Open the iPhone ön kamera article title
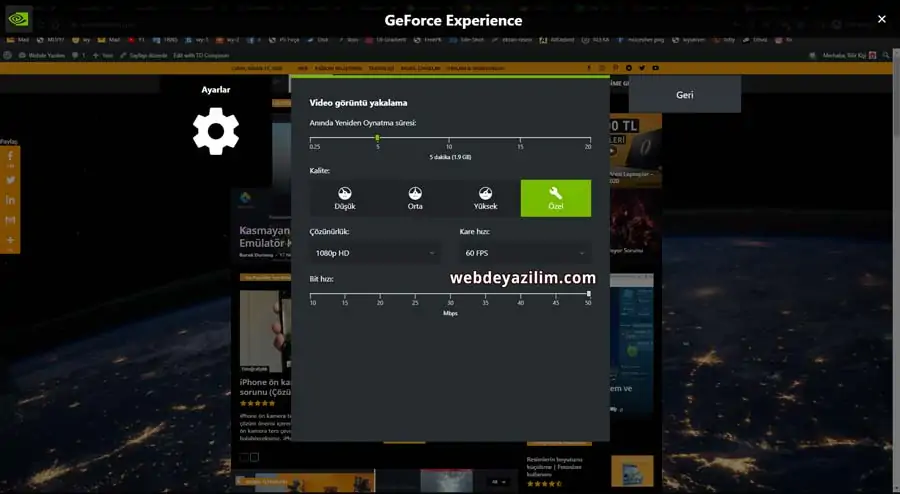Screen dimensions: 900x494 (x=266, y=387)
